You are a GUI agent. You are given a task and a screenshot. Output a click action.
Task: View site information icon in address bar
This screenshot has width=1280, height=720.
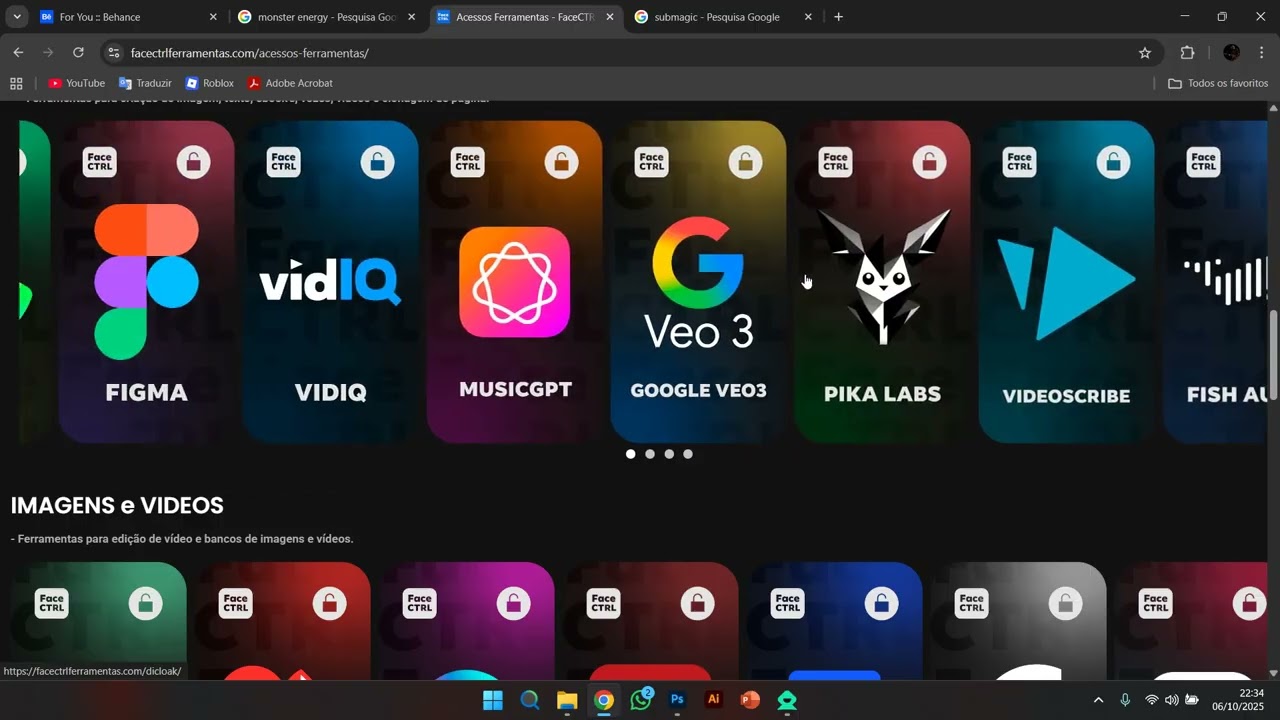point(113,53)
